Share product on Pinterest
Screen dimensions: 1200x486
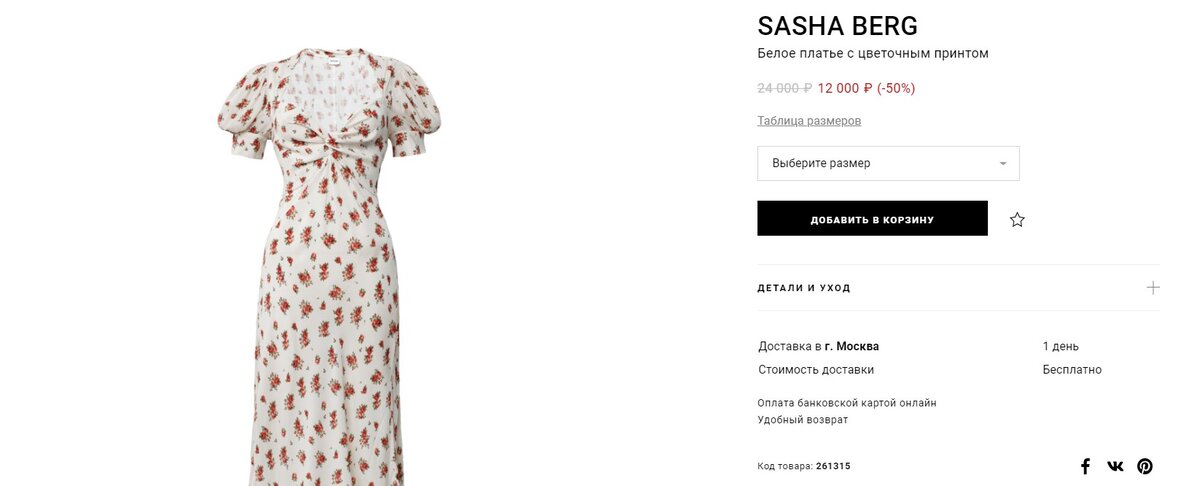click(1145, 466)
